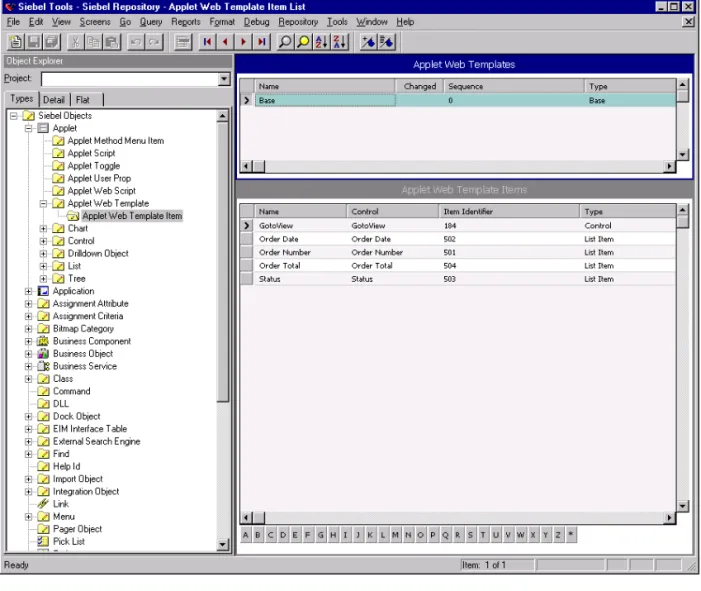Viewport: 701px width, 591px height.
Task: Click alphabet index button M
Action: tap(396, 535)
